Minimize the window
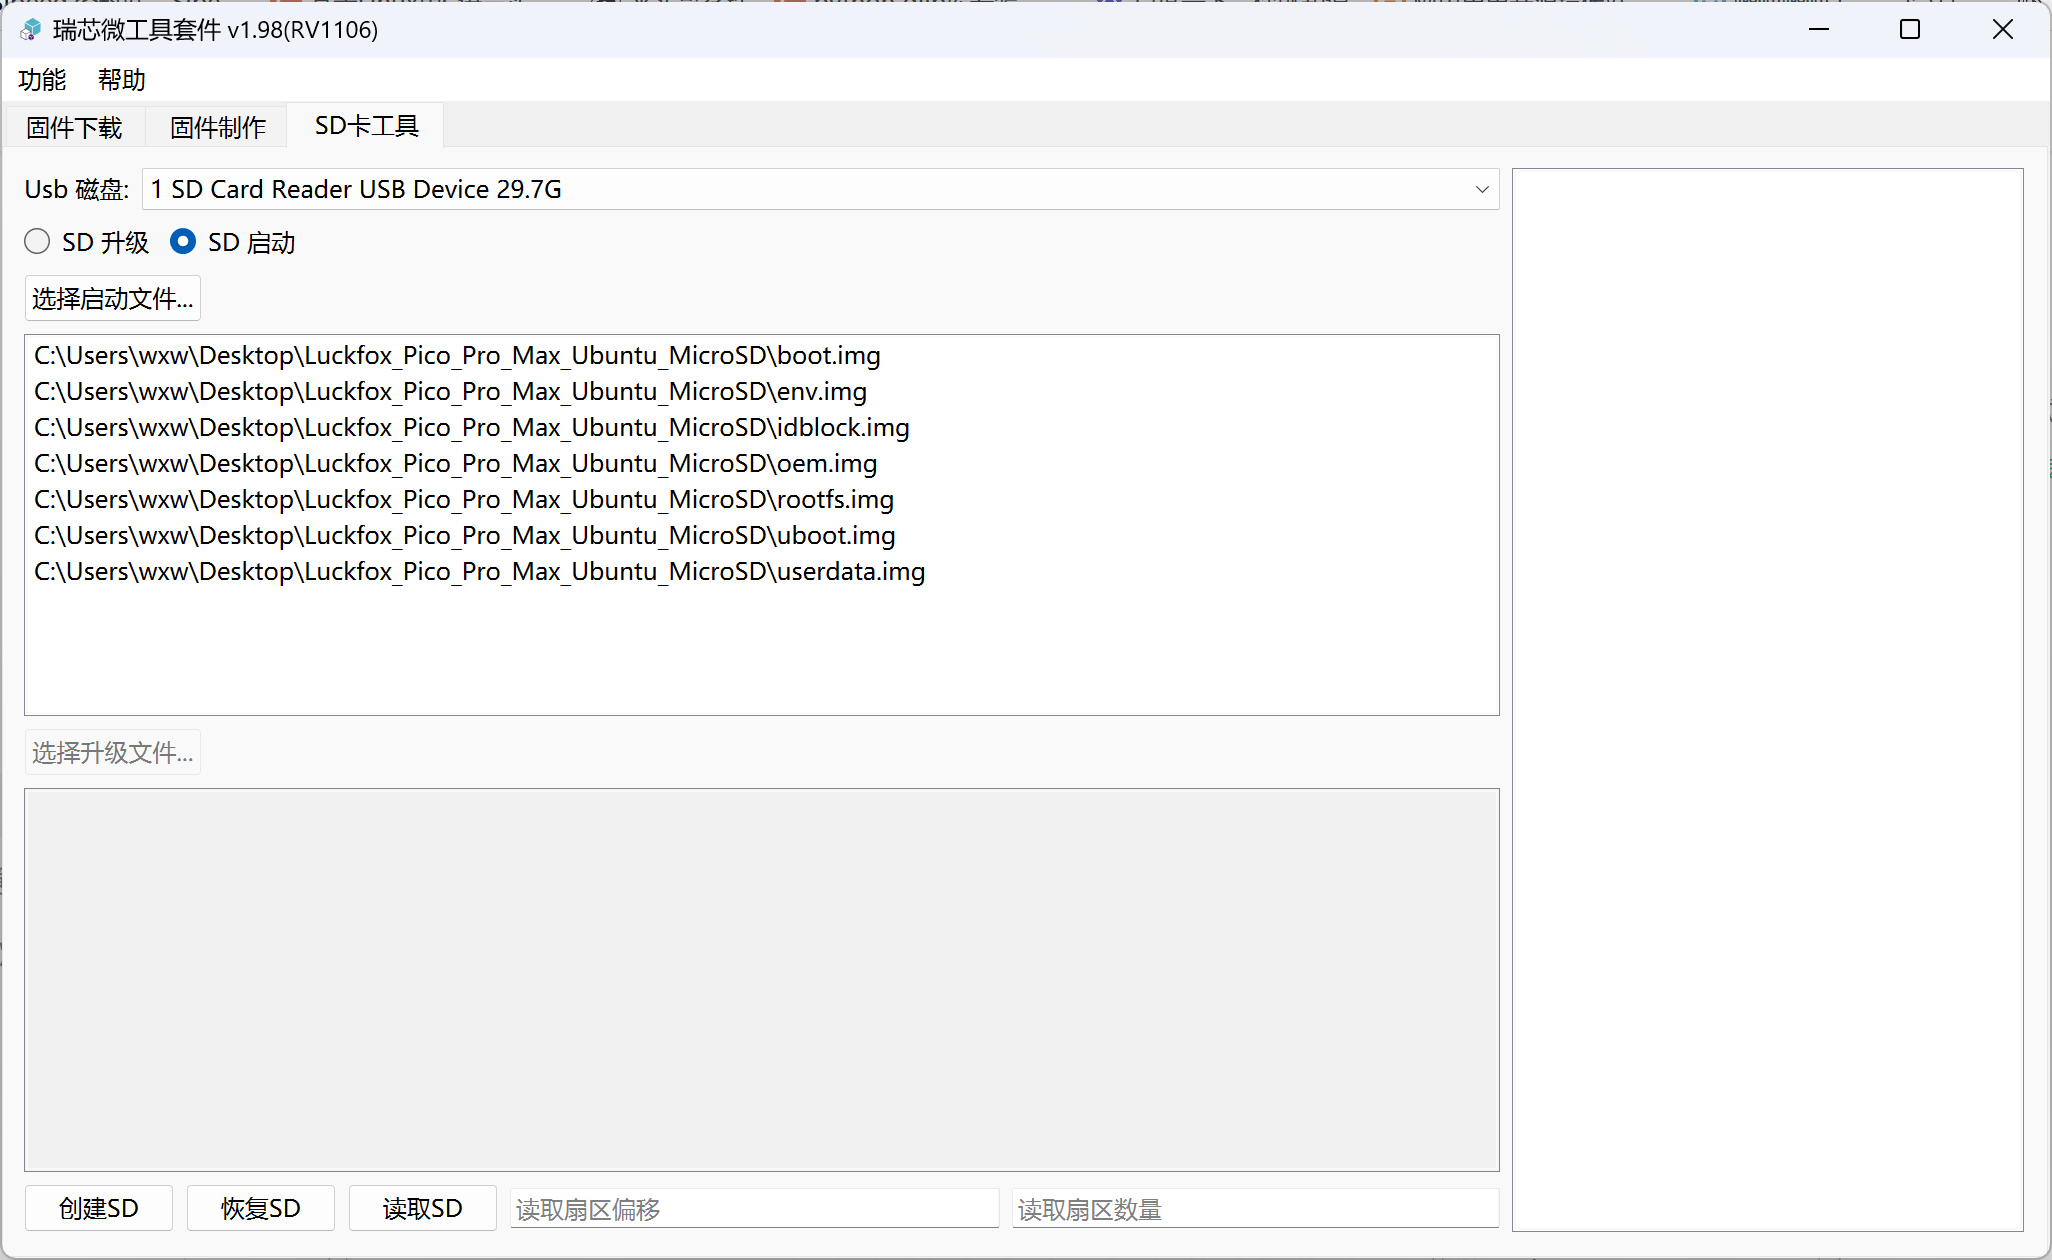The height and width of the screenshot is (1260, 2052). pyautogui.click(x=1819, y=30)
